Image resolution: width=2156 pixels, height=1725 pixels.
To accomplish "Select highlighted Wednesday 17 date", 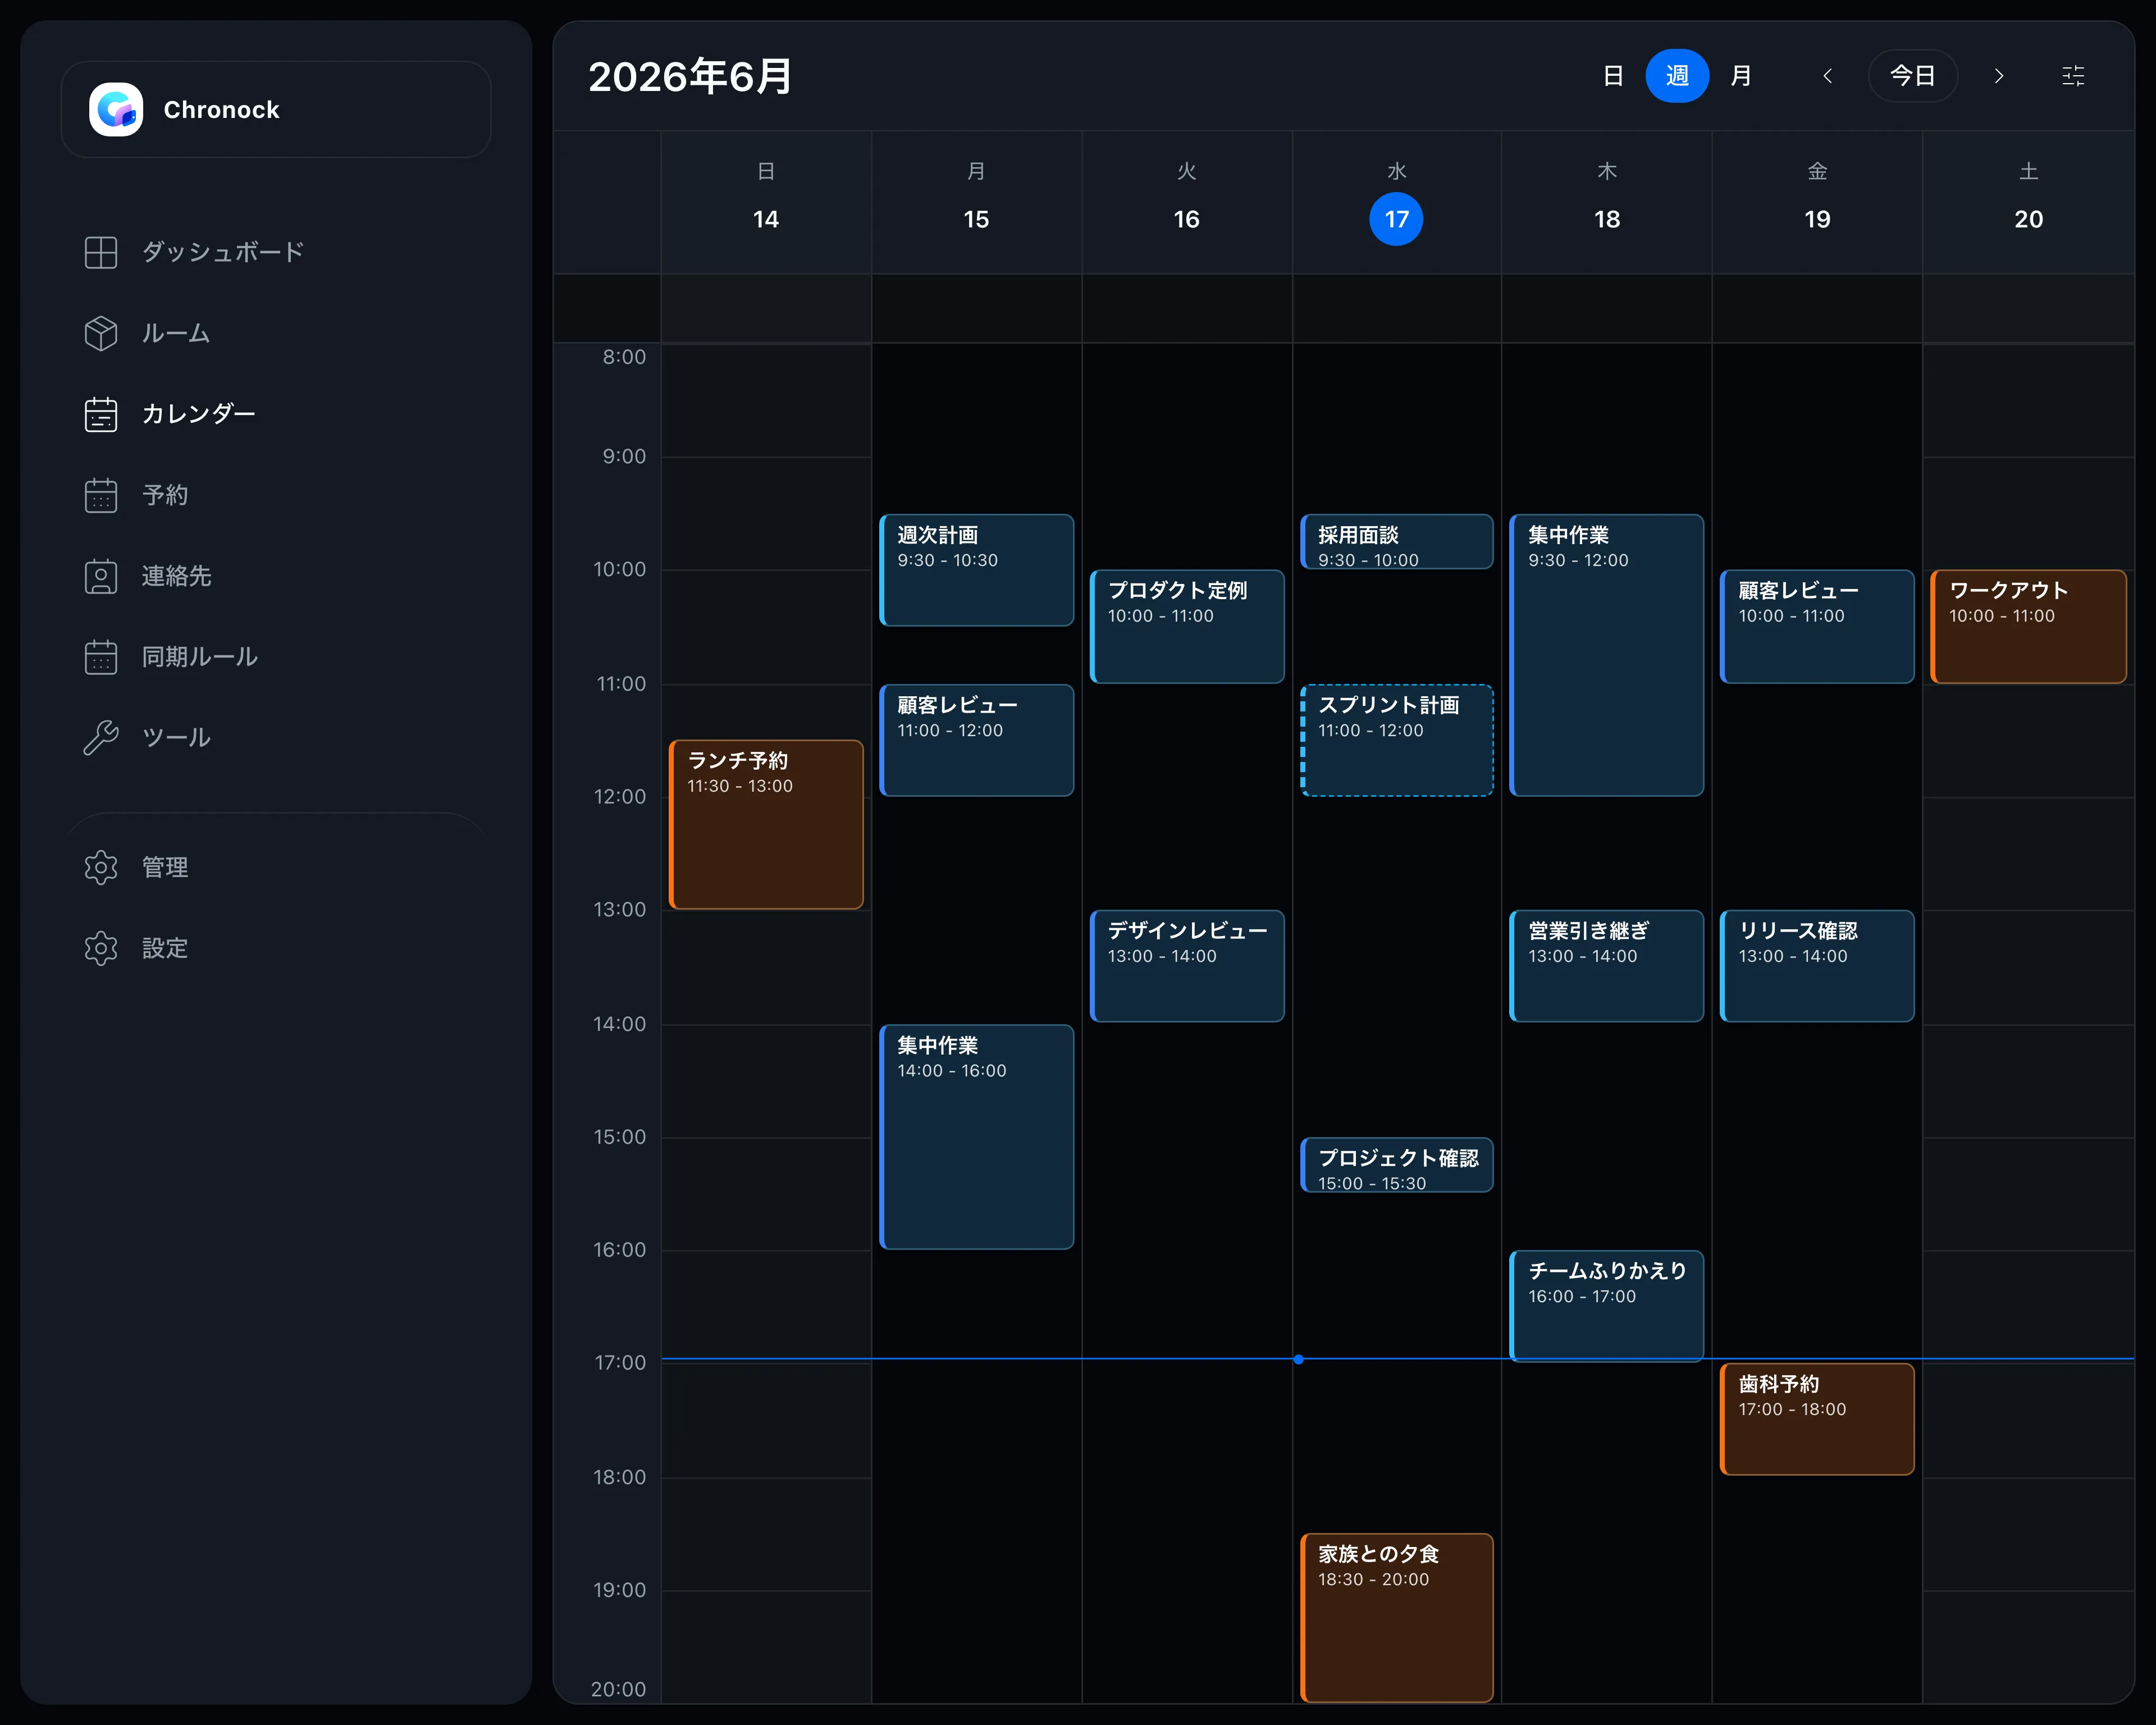I will (1396, 219).
